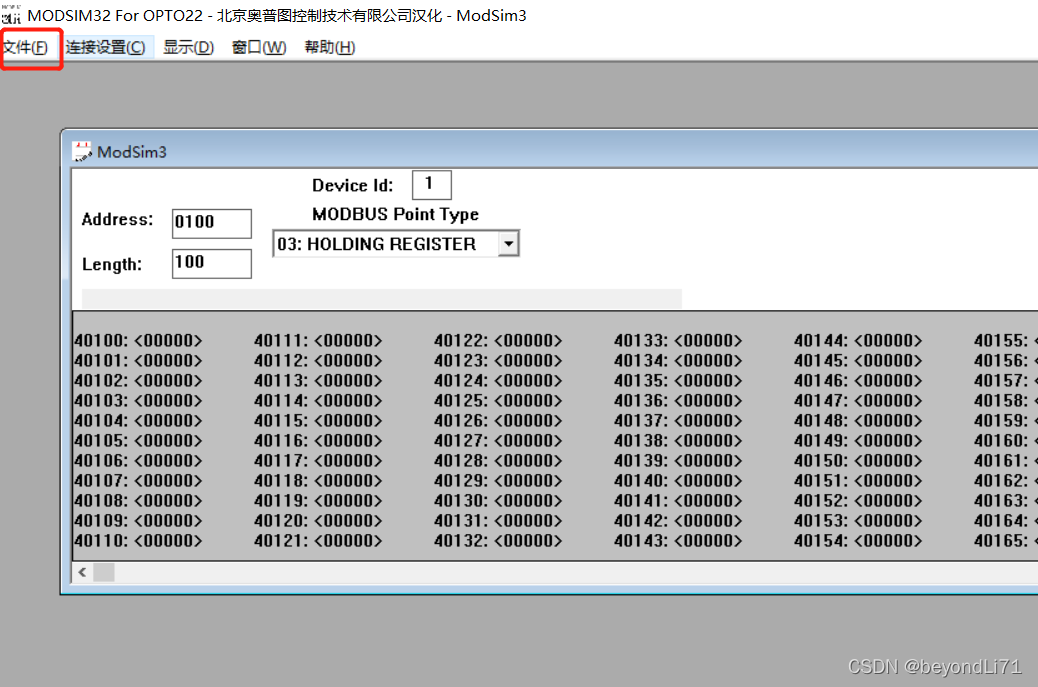The image size is (1038, 687).
Task: Open the 文件(F) menu
Action: pyautogui.click(x=25, y=48)
